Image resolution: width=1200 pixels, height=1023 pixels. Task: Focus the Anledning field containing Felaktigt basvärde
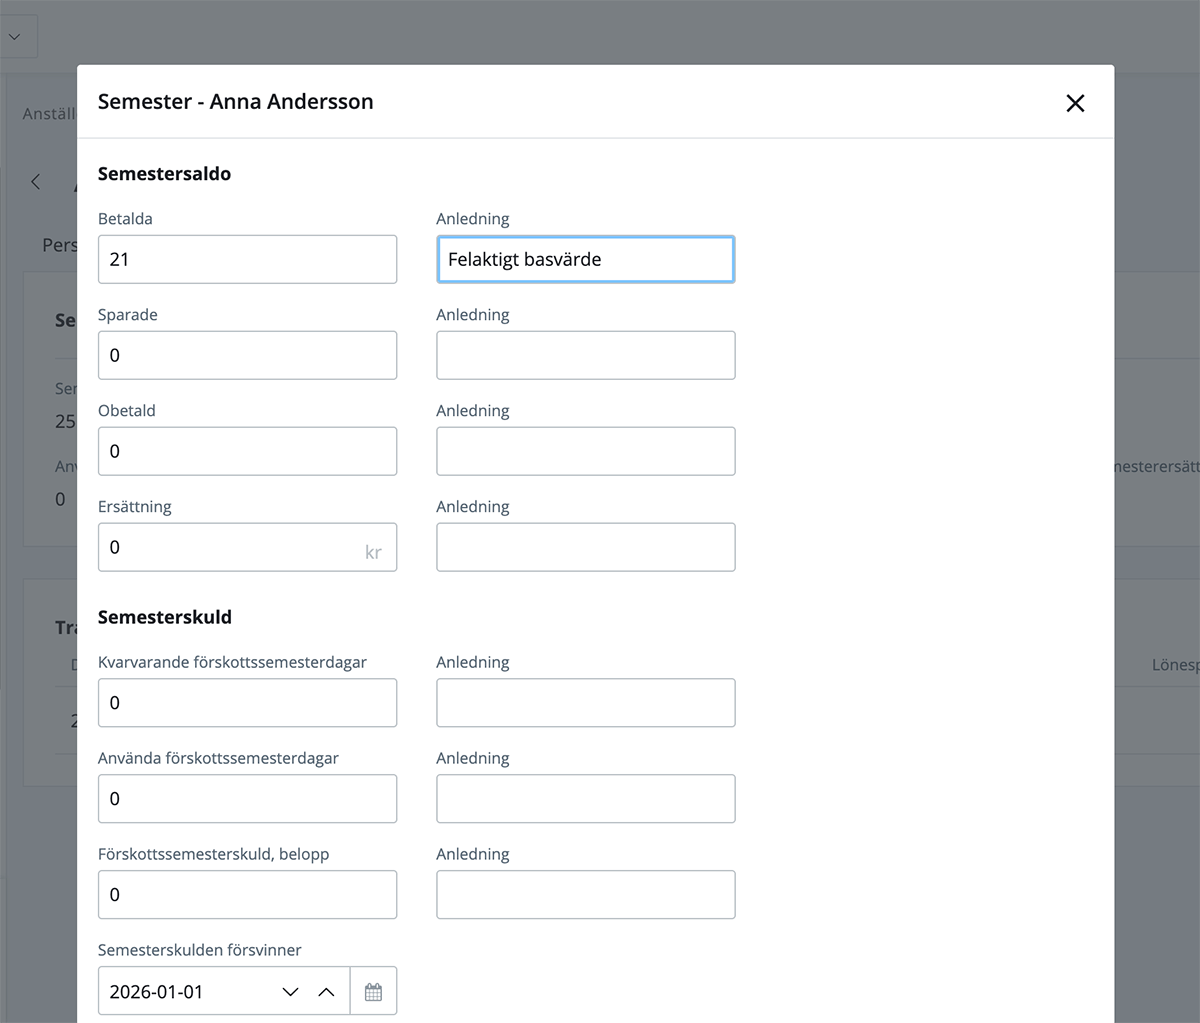[x=585, y=259]
